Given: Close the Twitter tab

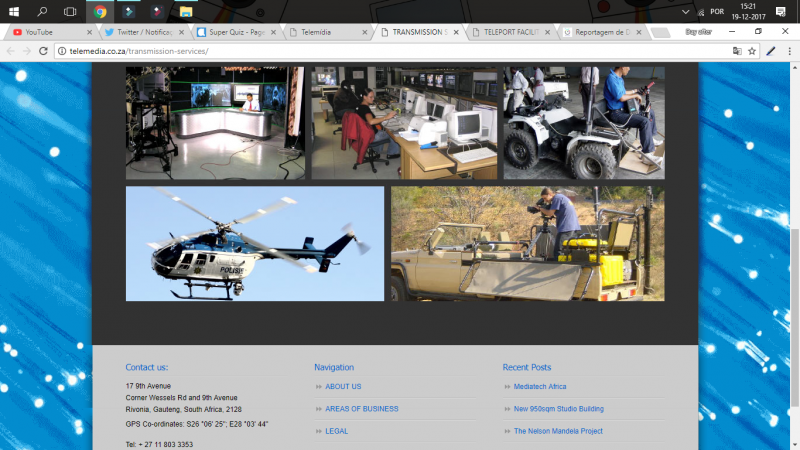Looking at the screenshot, I should tap(181, 32).
